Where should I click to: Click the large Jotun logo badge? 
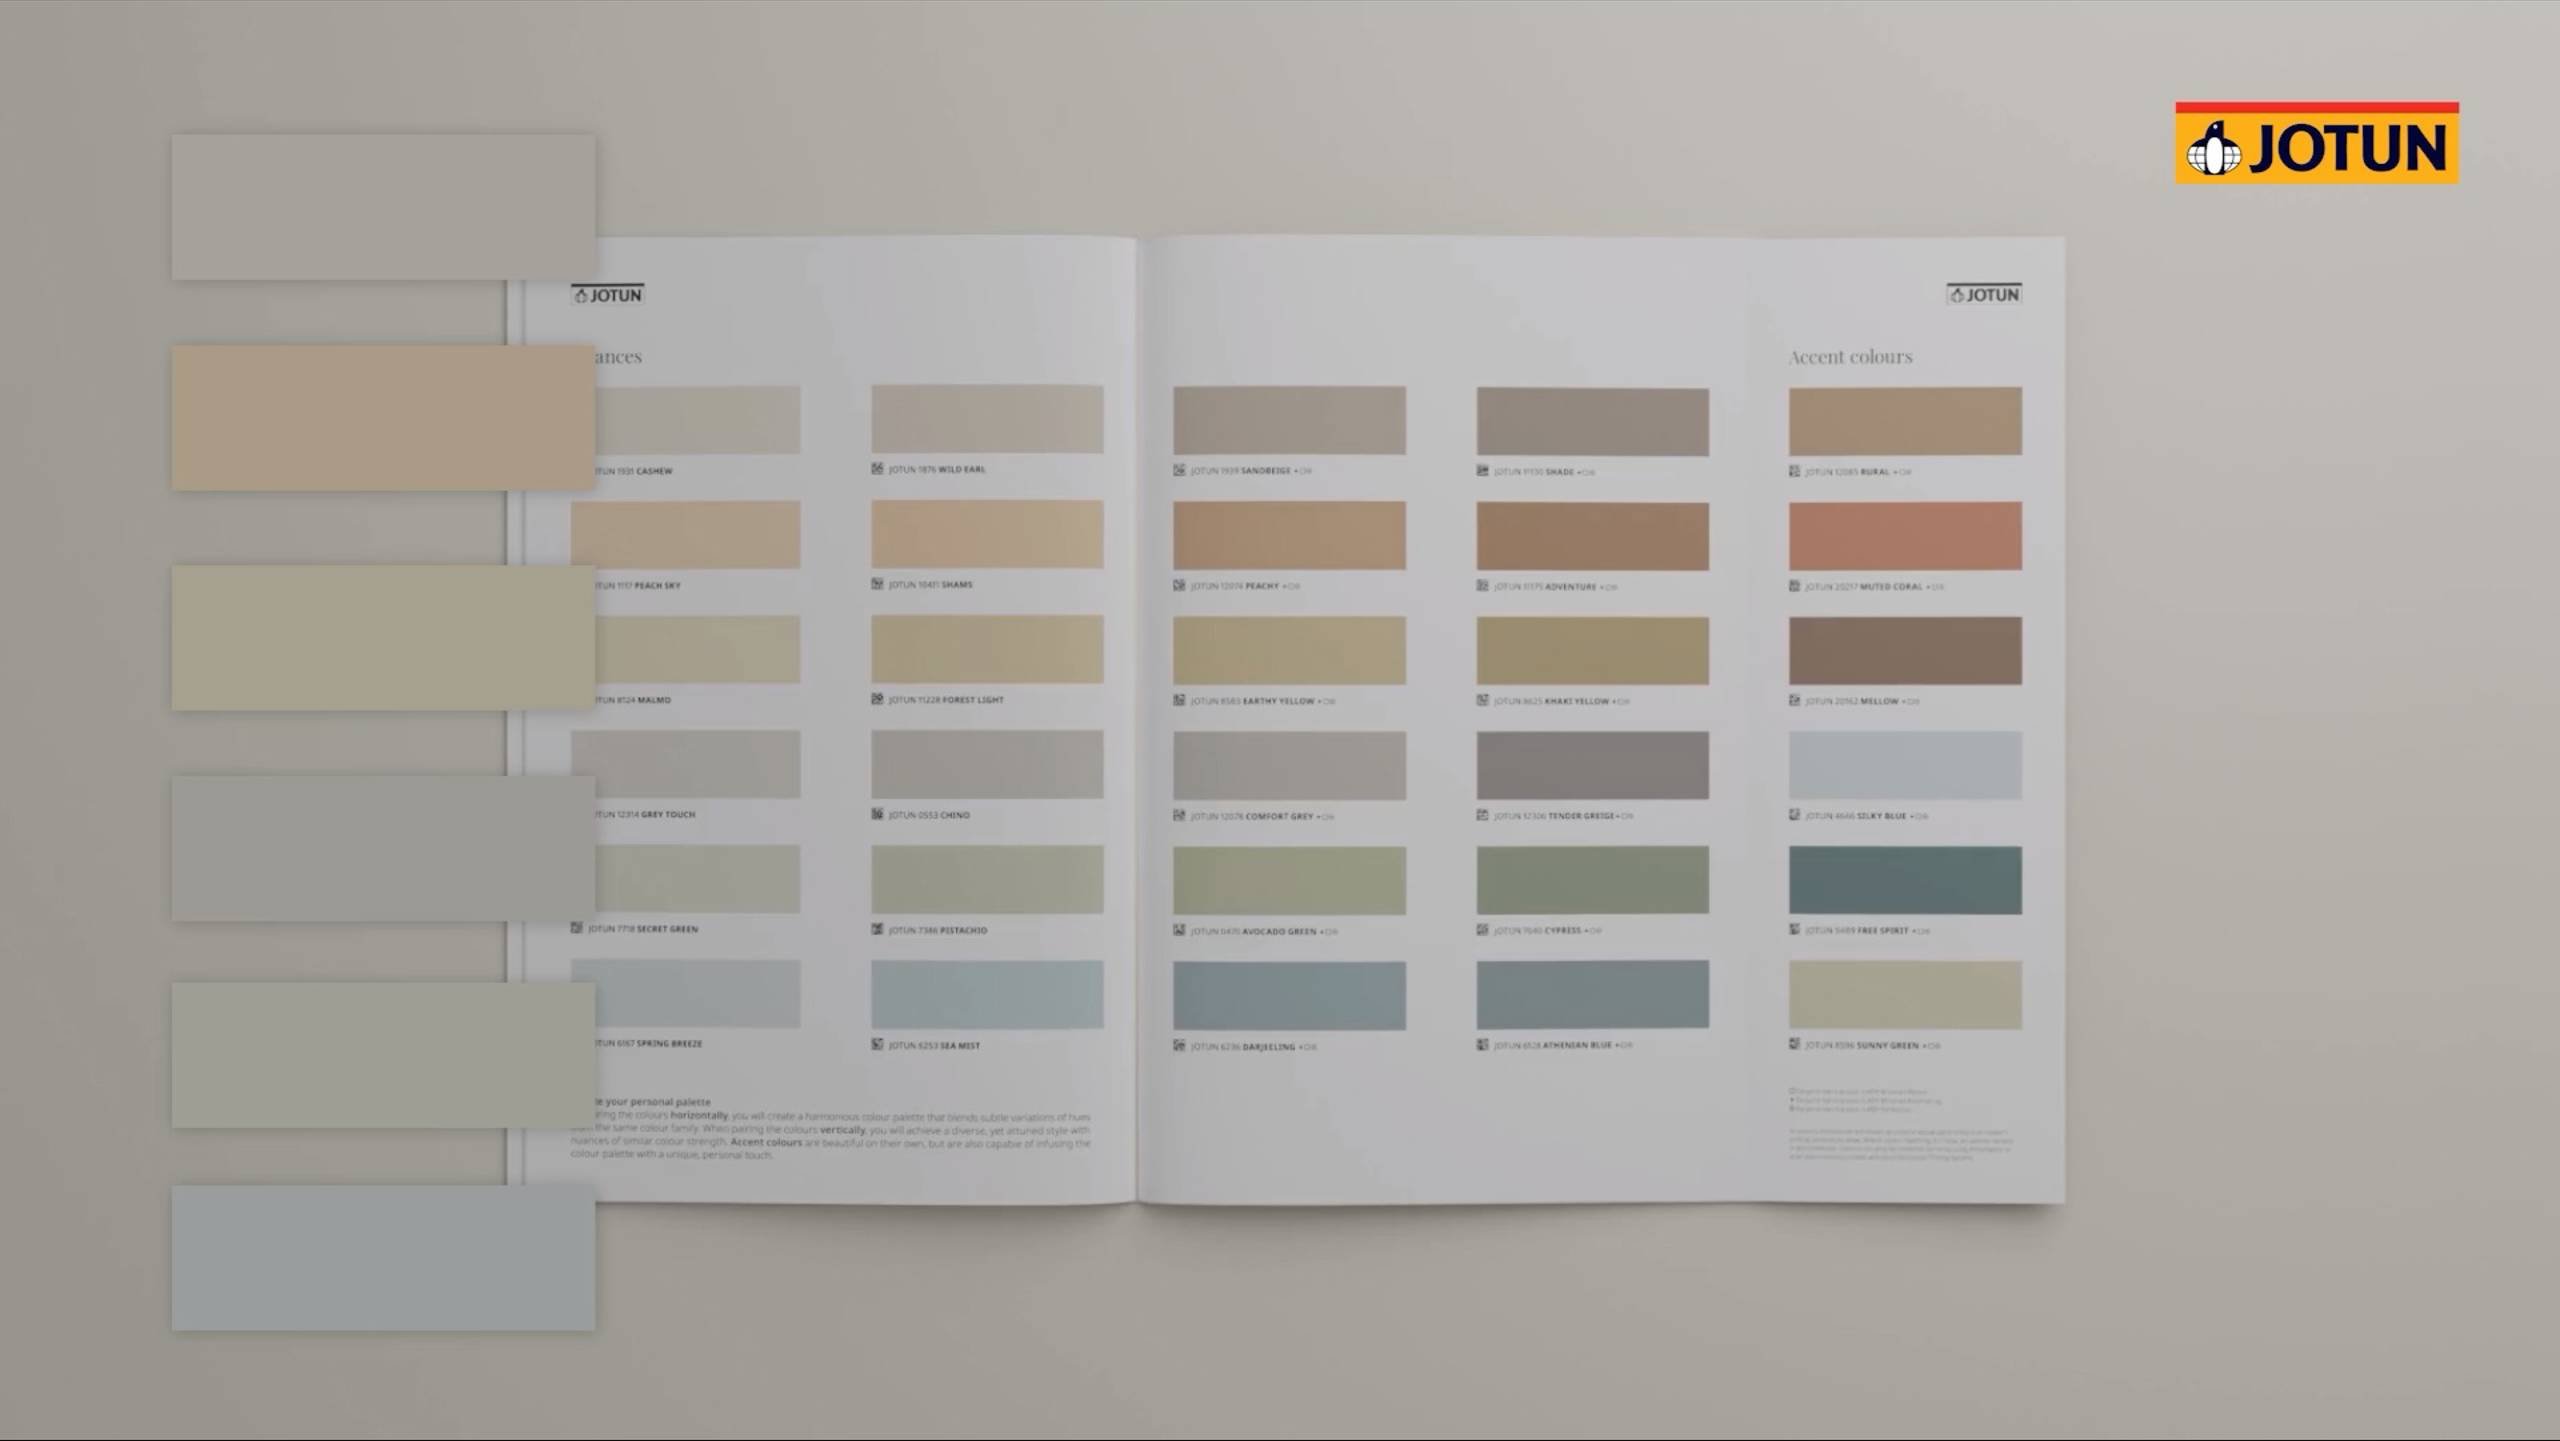(x=2316, y=143)
